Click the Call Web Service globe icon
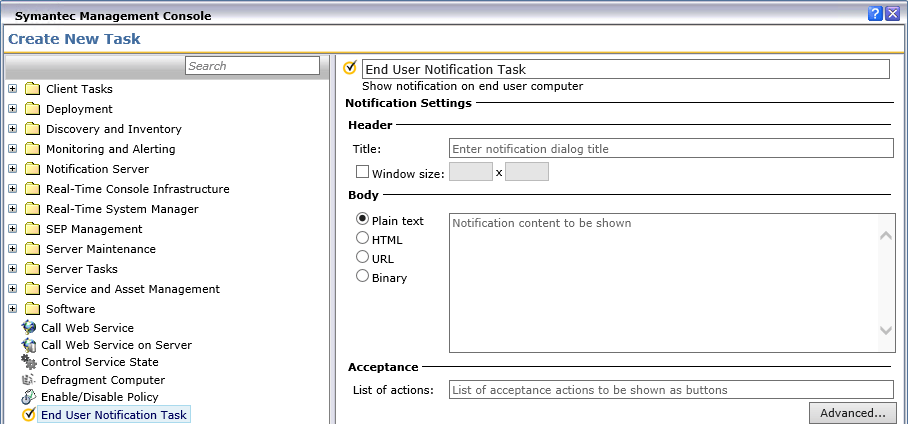Viewport: 908px width, 424px height. click(28, 328)
